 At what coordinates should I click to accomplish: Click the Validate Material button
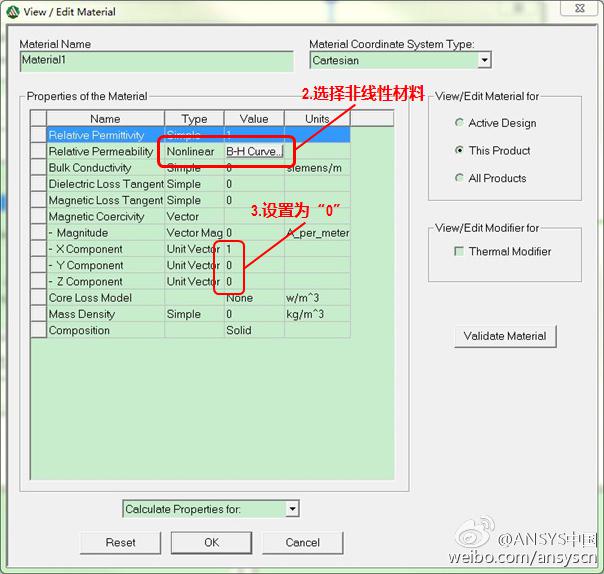[505, 336]
